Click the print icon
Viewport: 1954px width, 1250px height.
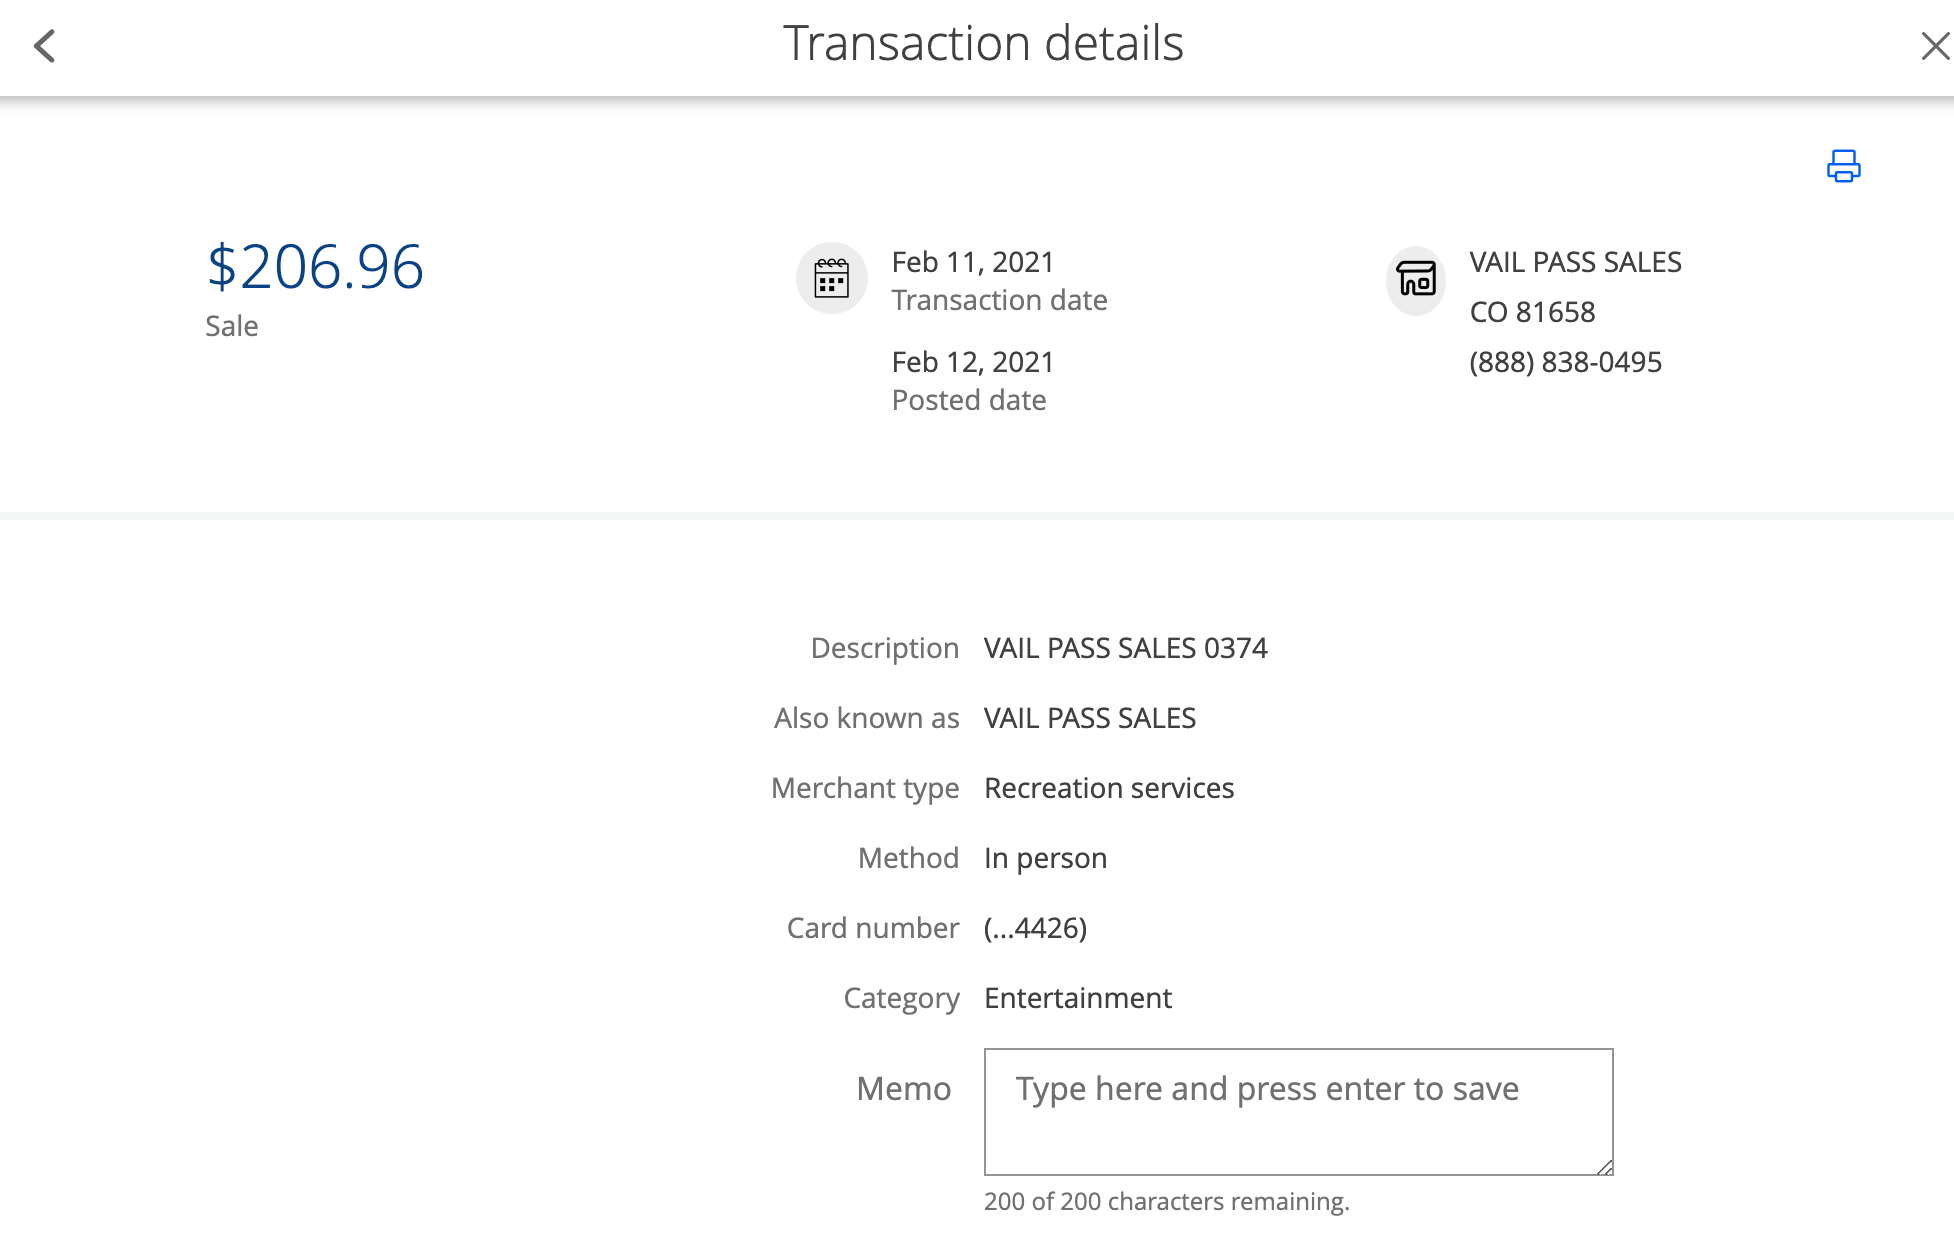(x=1843, y=166)
